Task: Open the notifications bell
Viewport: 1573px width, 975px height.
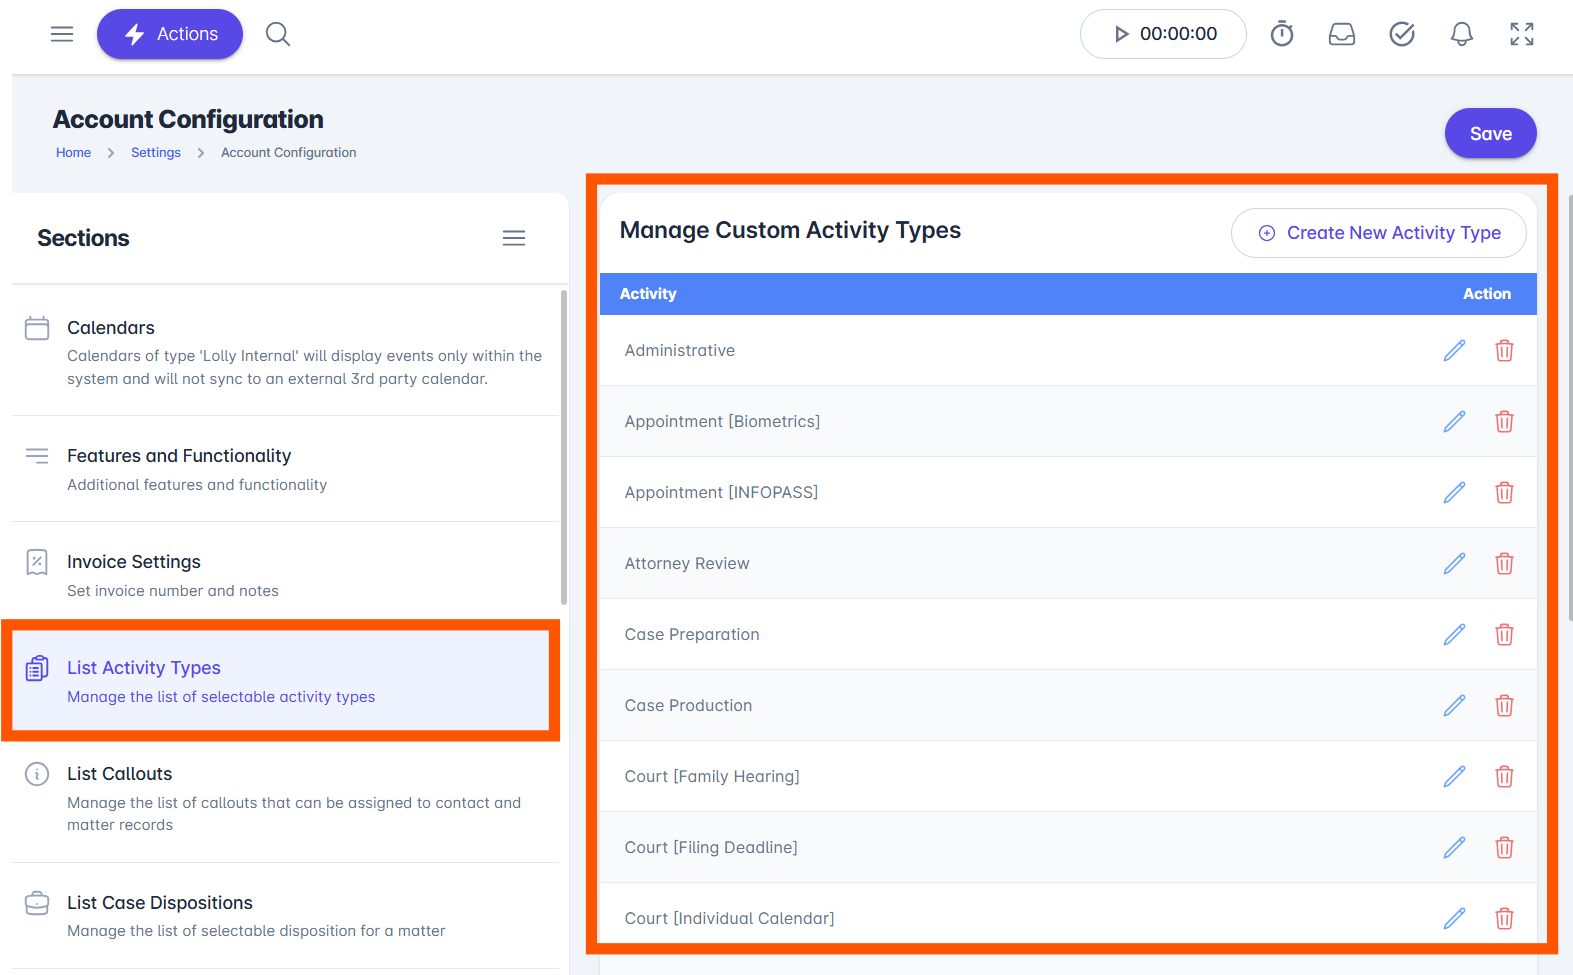Action: tap(1462, 34)
